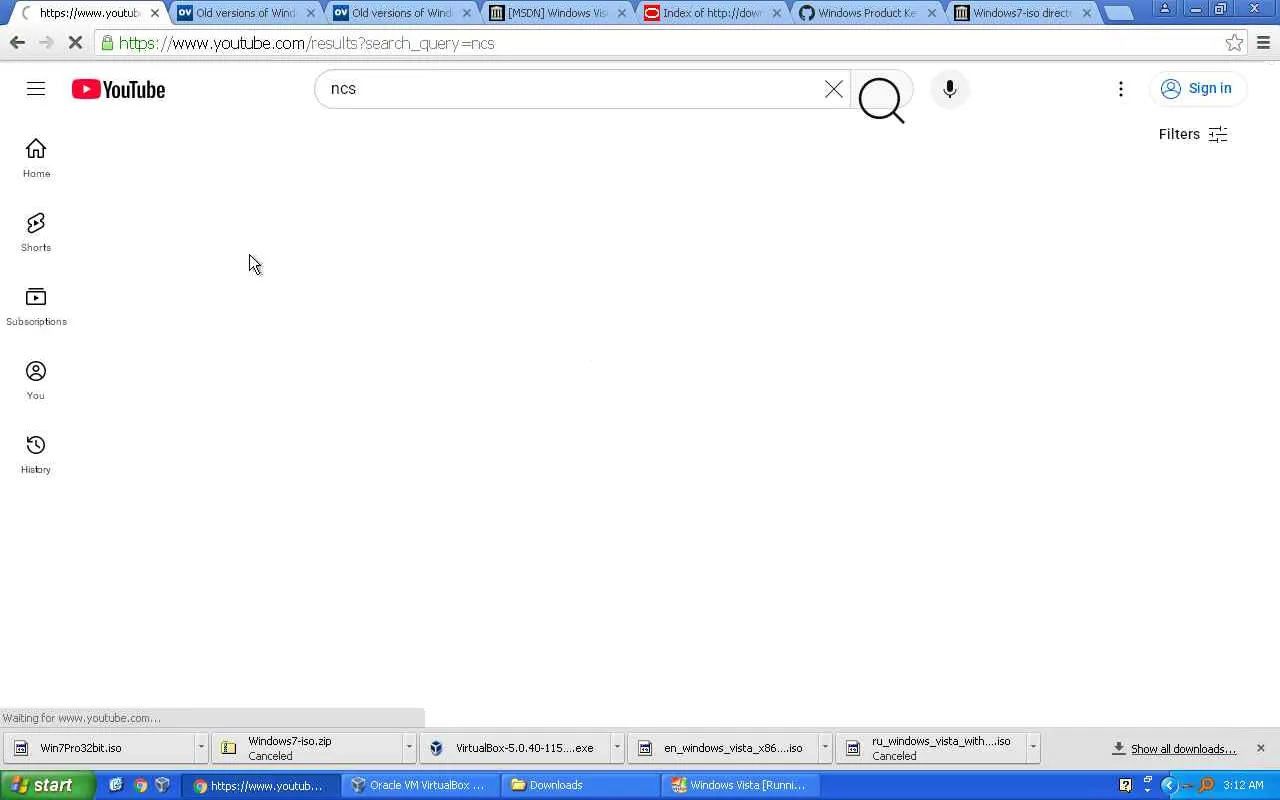Switch to Windows Vista [Running] taskbar window

click(740, 785)
